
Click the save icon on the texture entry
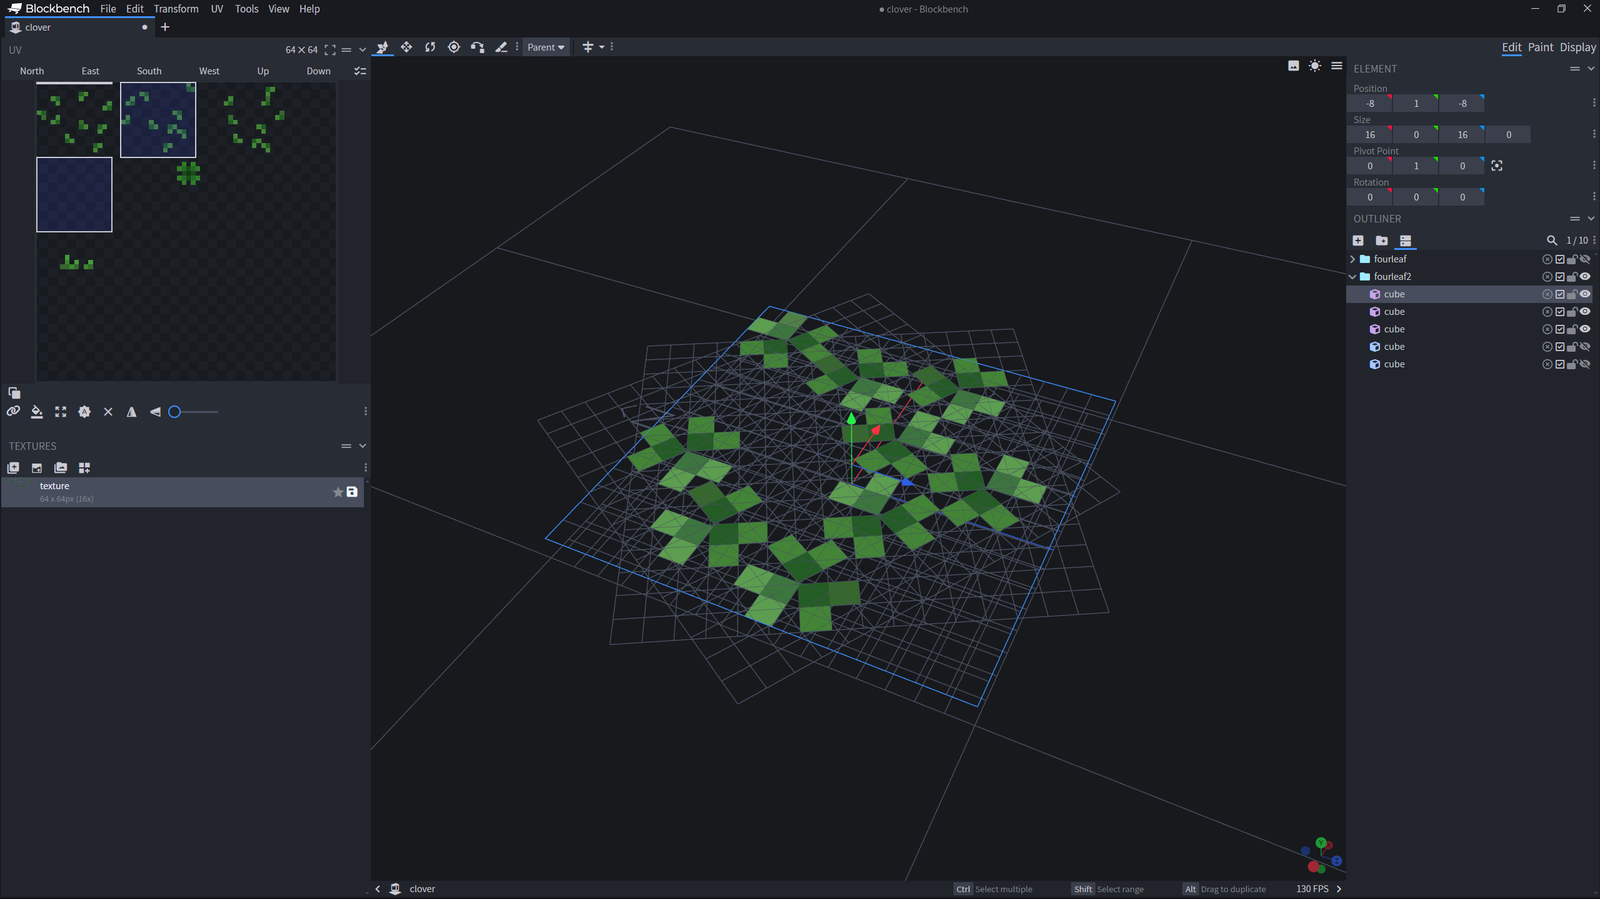pos(352,492)
